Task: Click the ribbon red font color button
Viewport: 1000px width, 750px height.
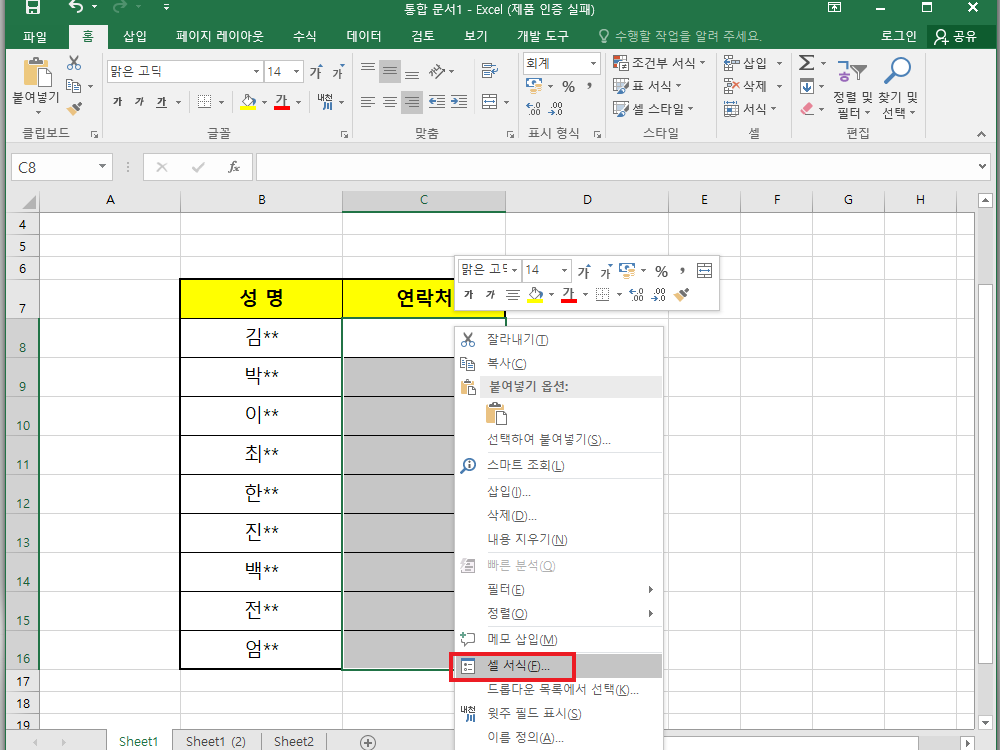Action: [x=282, y=101]
